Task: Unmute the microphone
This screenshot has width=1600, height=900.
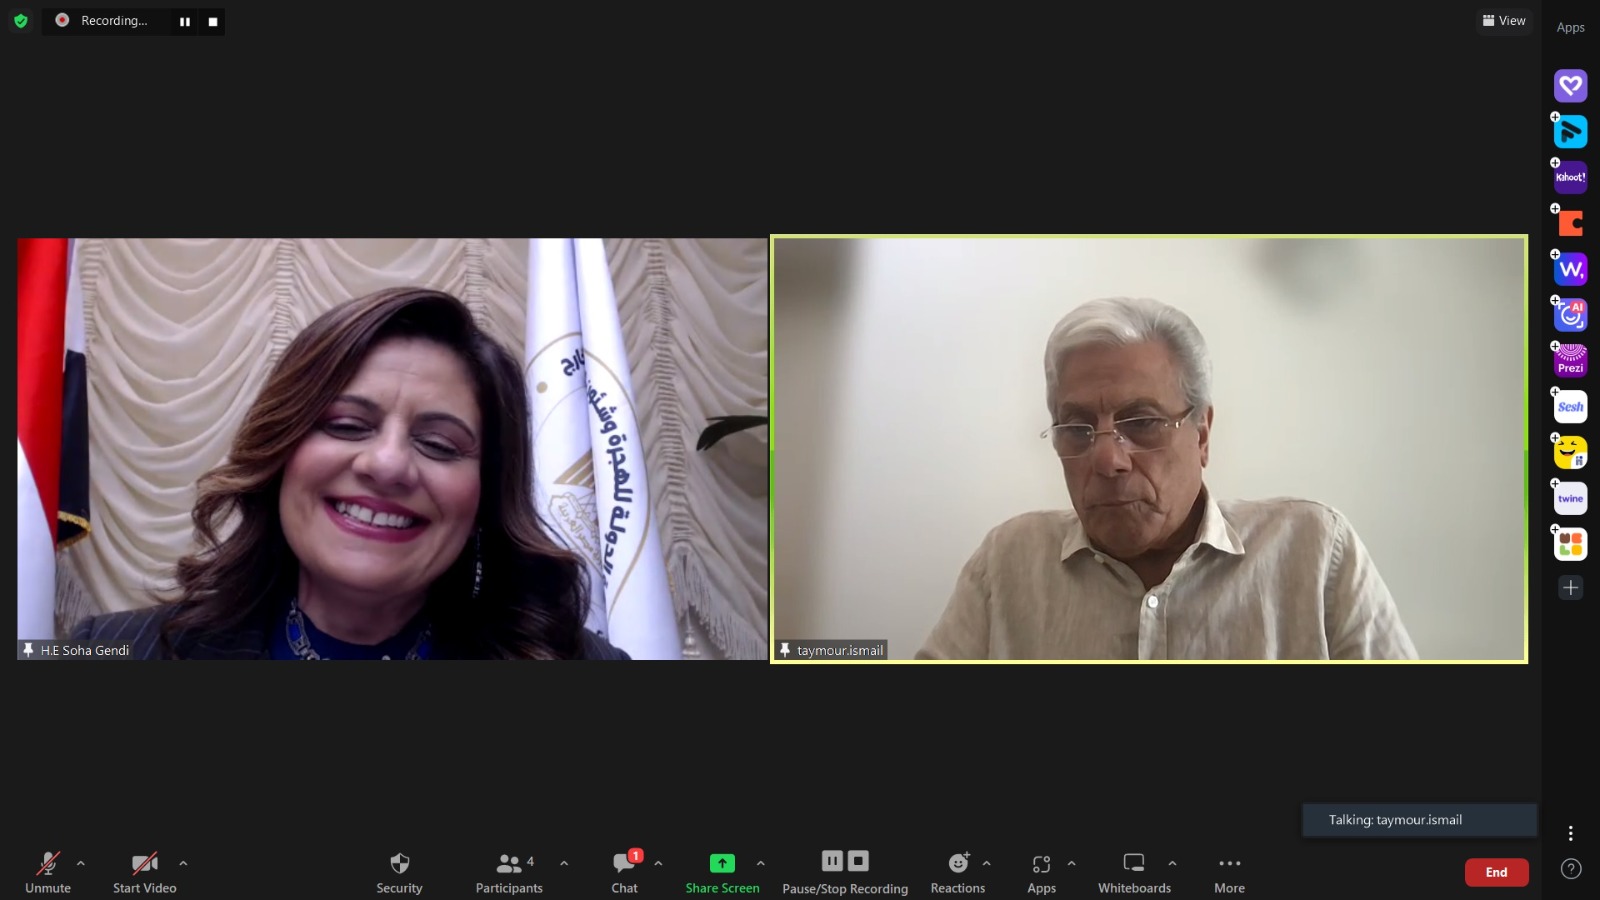Action: (48, 872)
